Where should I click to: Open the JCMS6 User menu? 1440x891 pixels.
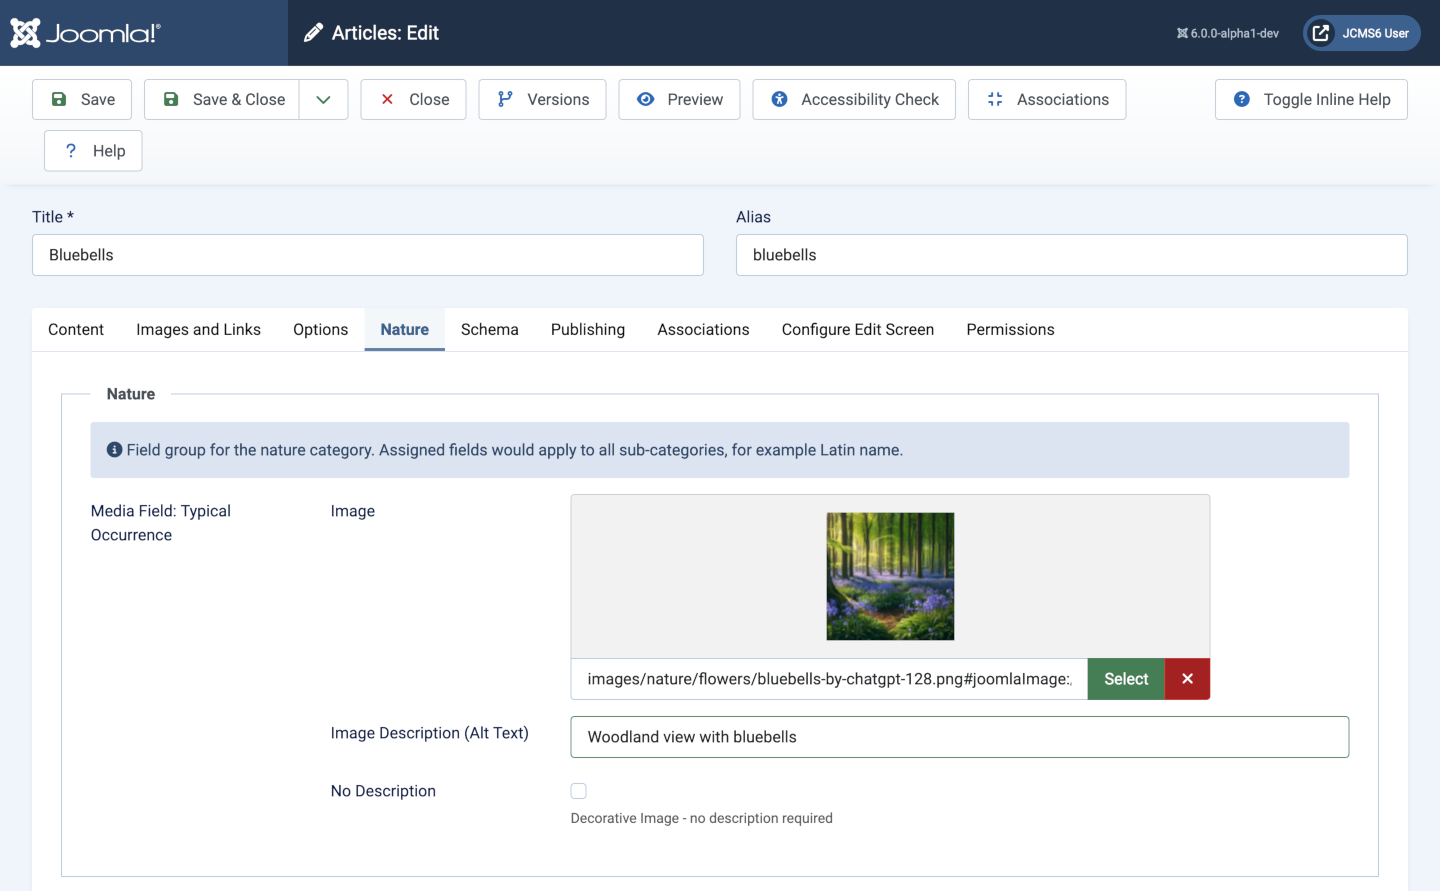1361,33
